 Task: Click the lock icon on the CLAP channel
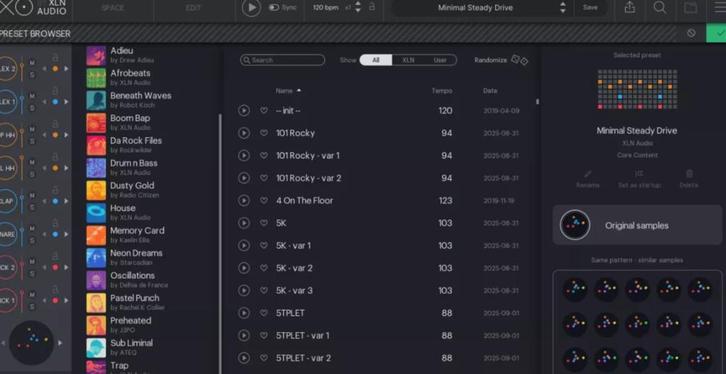(x=55, y=190)
